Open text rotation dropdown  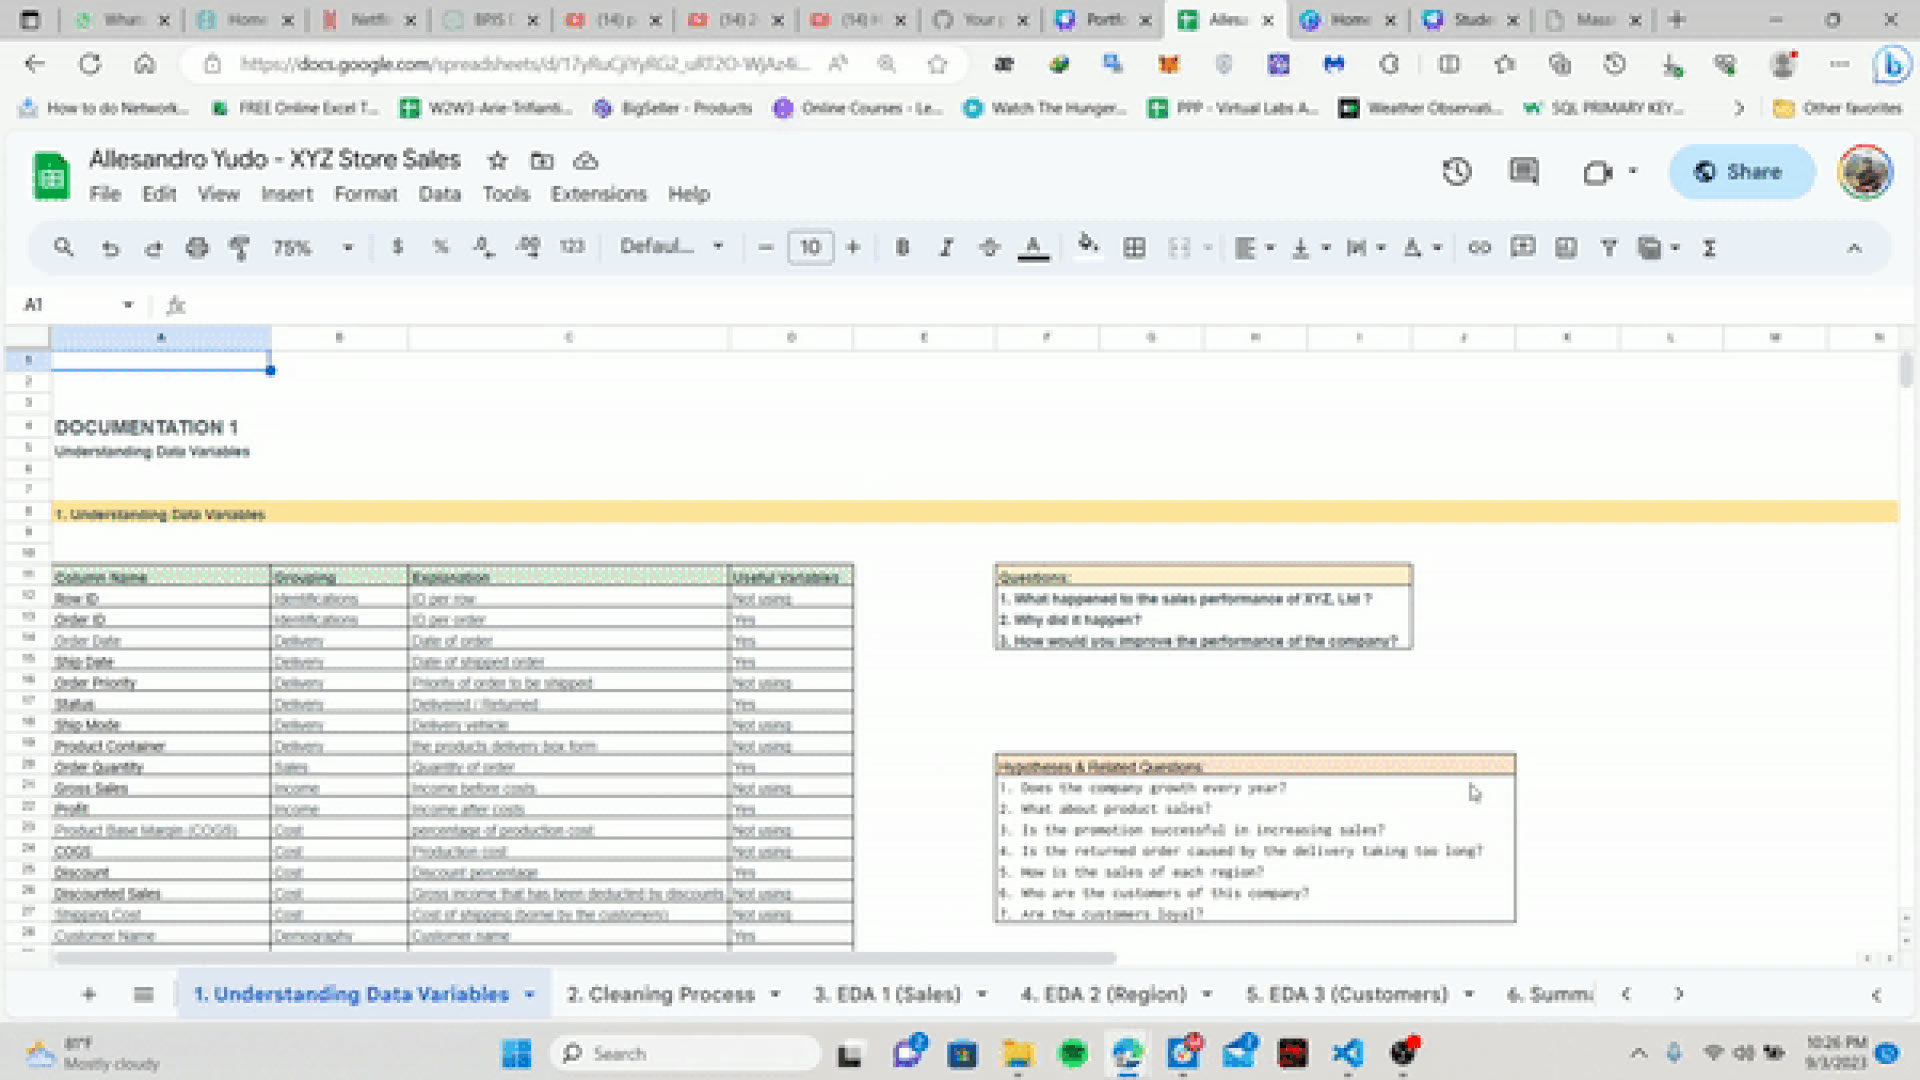1421,247
